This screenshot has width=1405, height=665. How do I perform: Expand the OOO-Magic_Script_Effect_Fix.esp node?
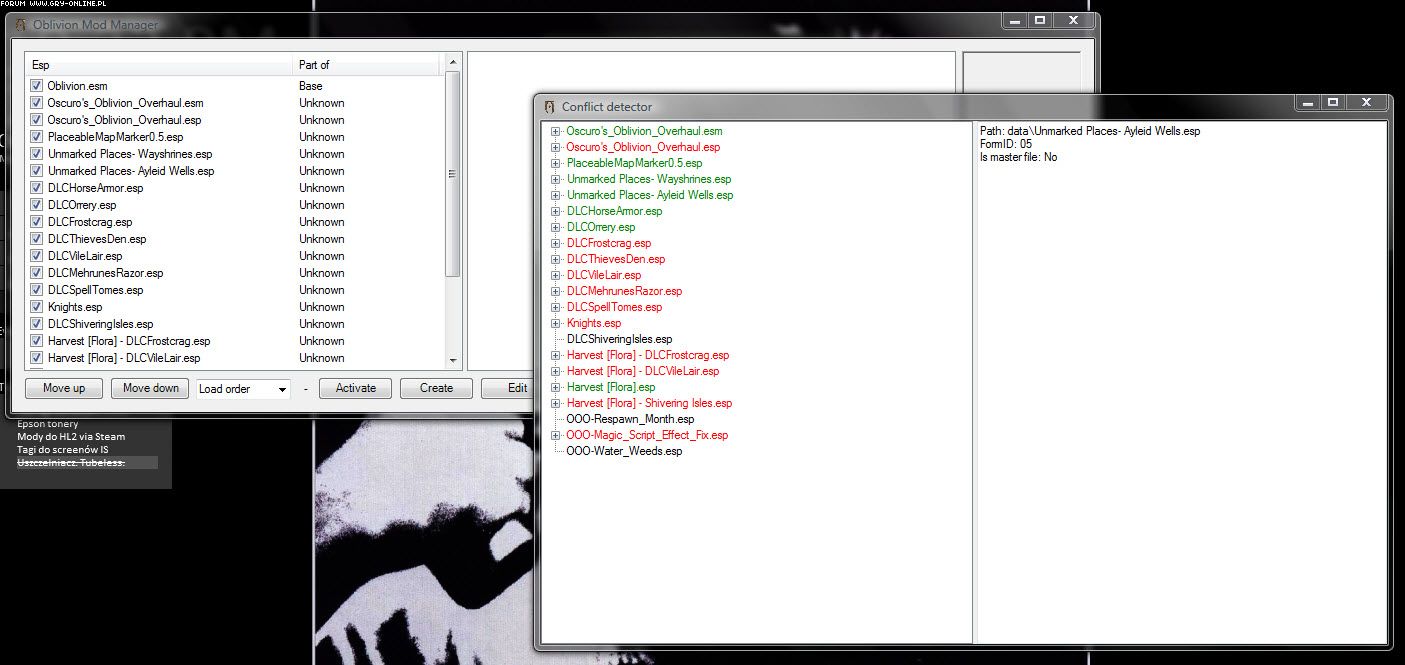coord(556,435)
